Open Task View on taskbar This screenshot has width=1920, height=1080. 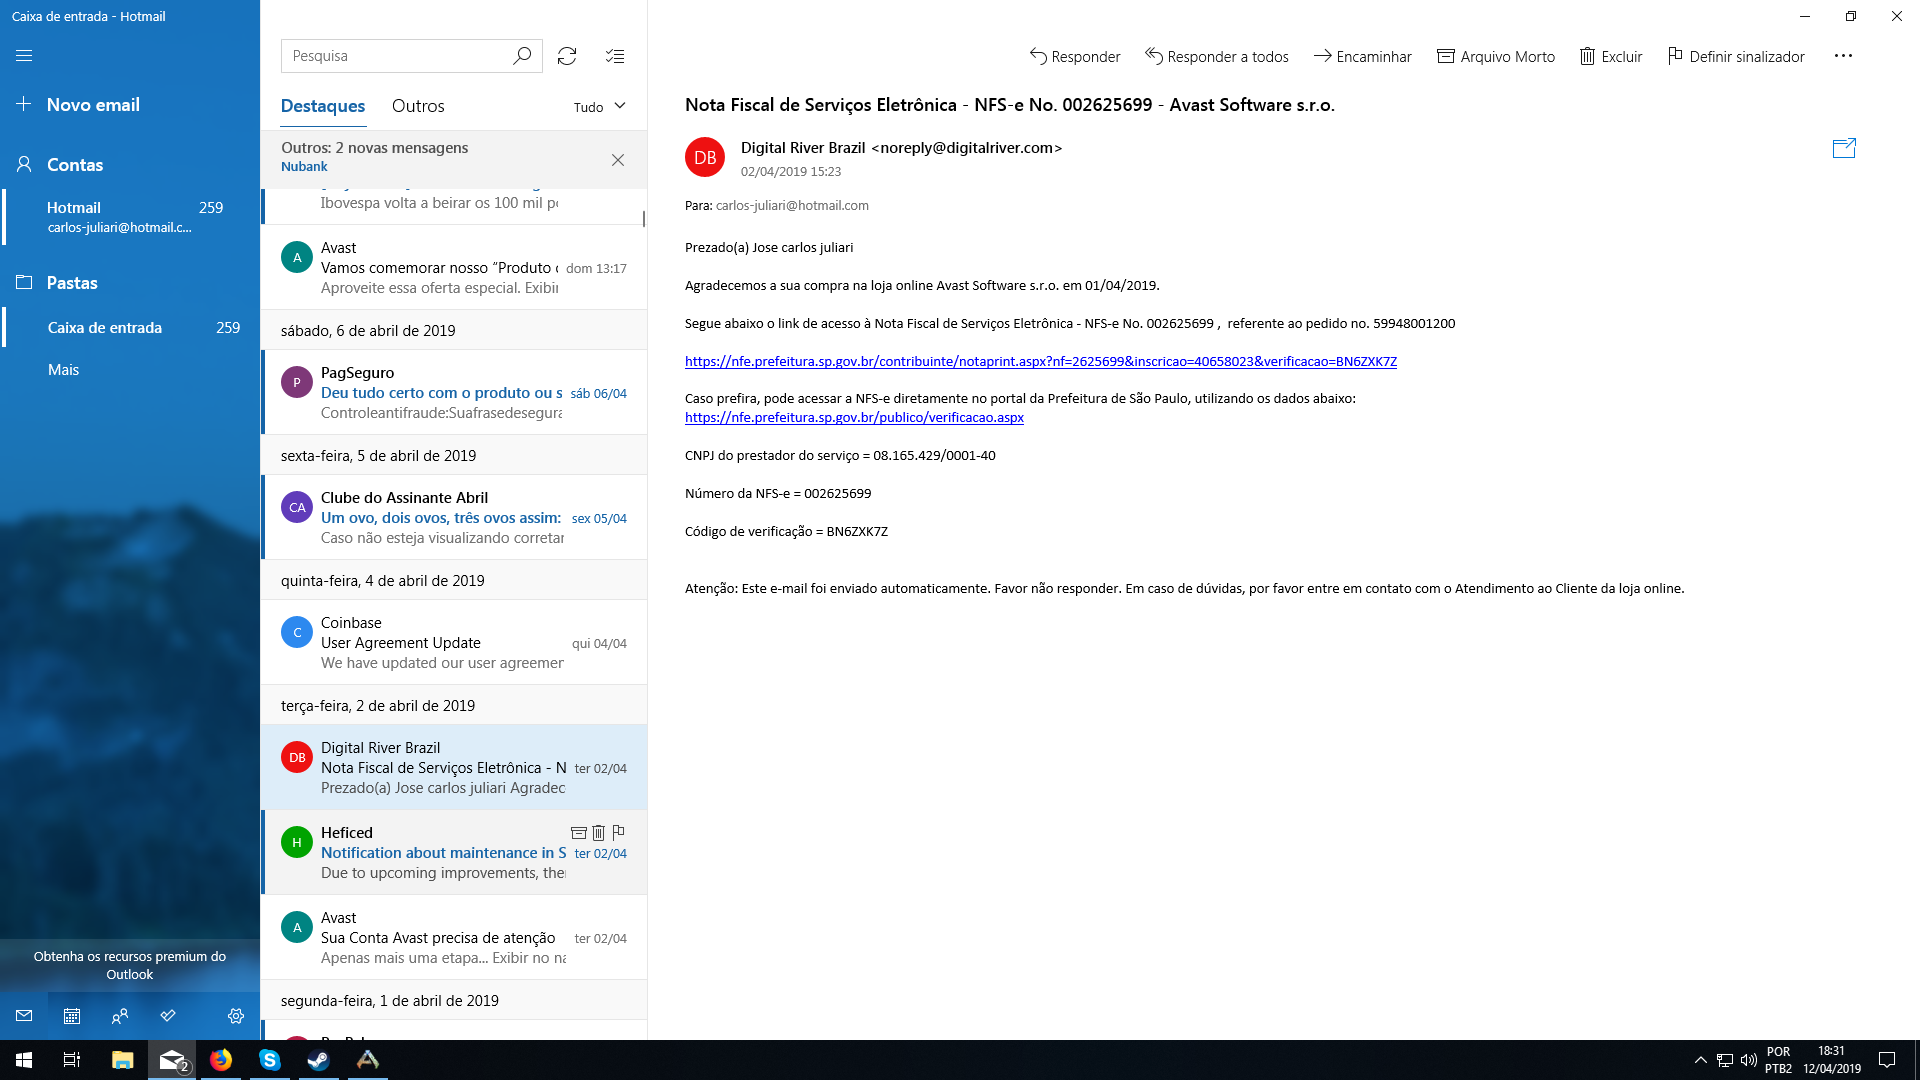tap(72, 1060)
